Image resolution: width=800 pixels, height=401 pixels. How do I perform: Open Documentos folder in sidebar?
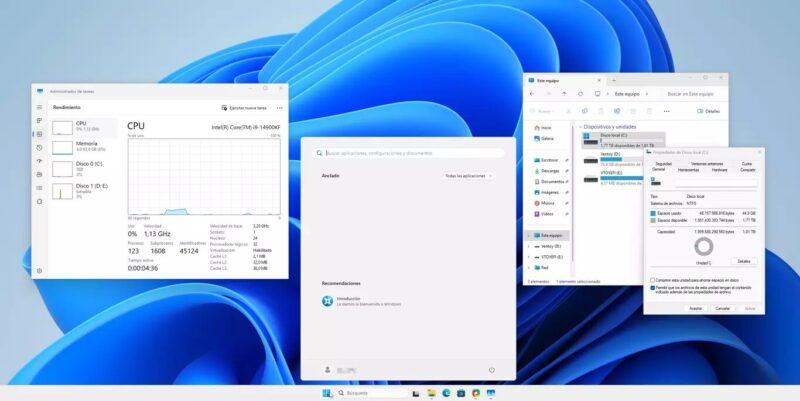[x=551, y=182]
